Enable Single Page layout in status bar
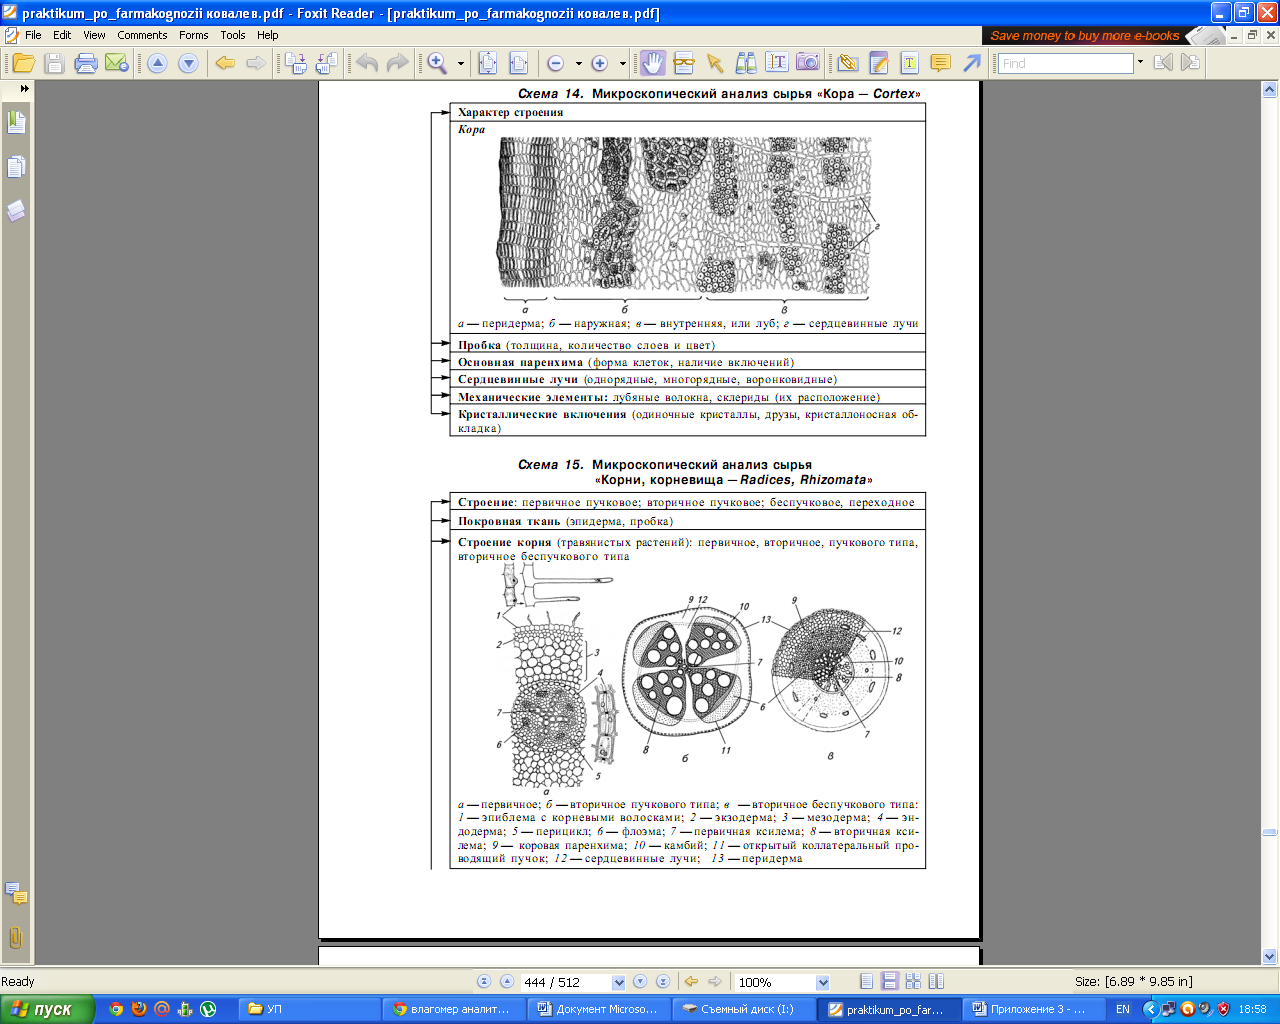Viewport: 1280px width, 1024px height. tap(867, 982)
